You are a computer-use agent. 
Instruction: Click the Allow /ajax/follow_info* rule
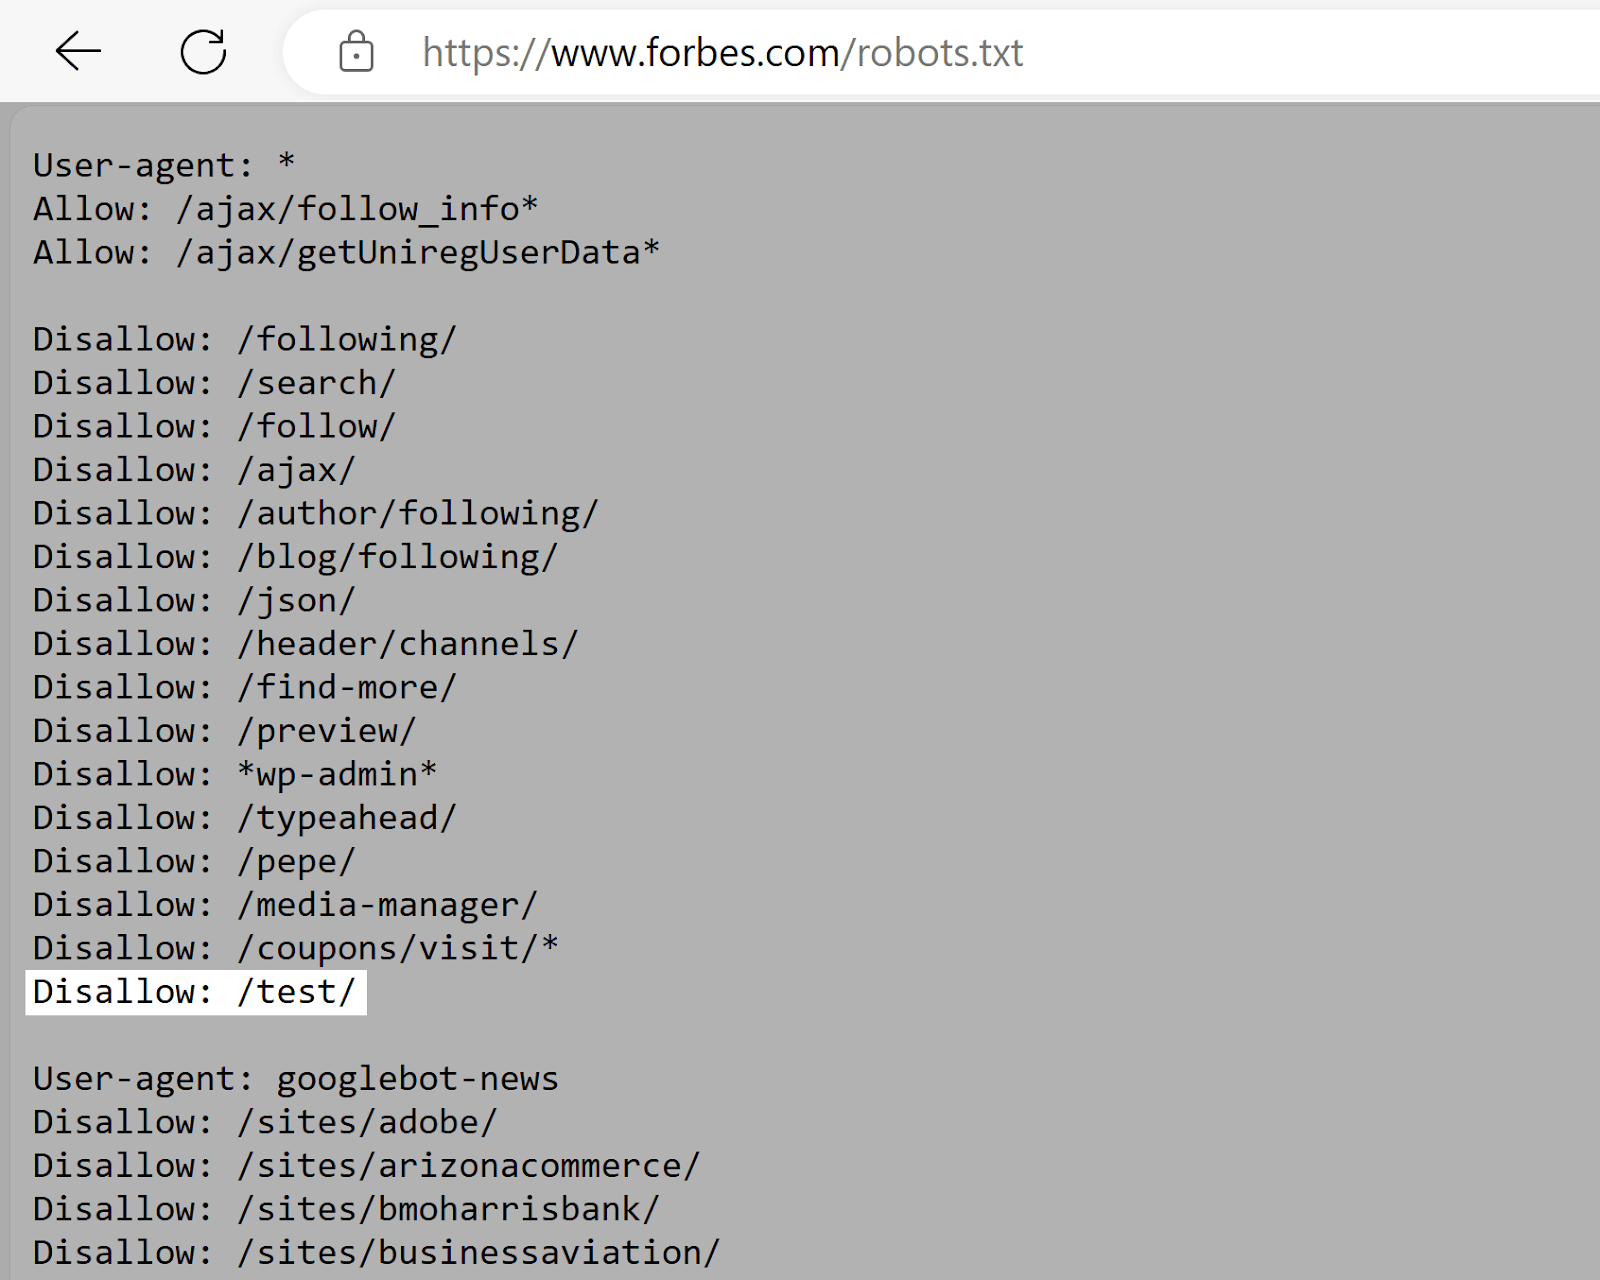coord(285,208)
